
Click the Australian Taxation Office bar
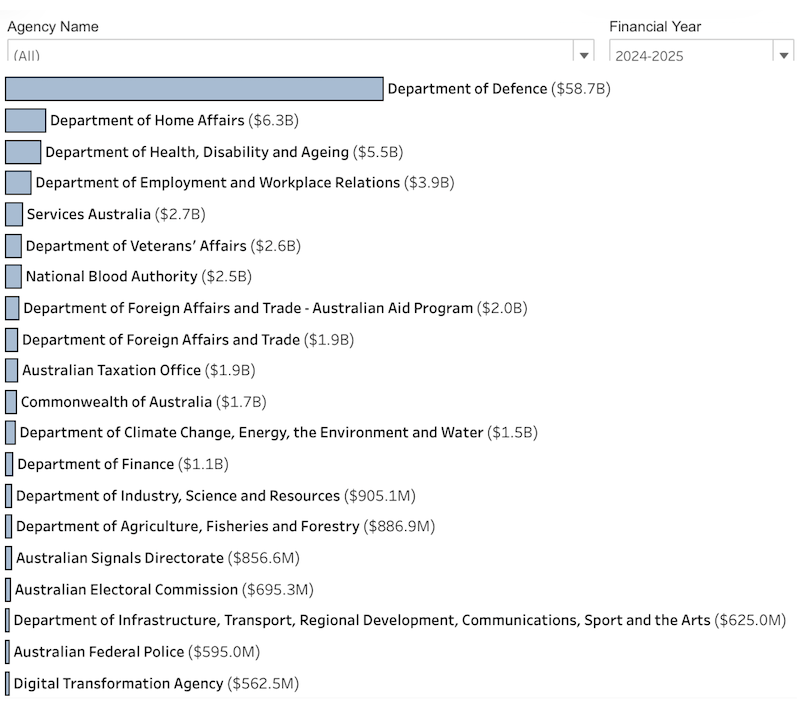point(11,370)
